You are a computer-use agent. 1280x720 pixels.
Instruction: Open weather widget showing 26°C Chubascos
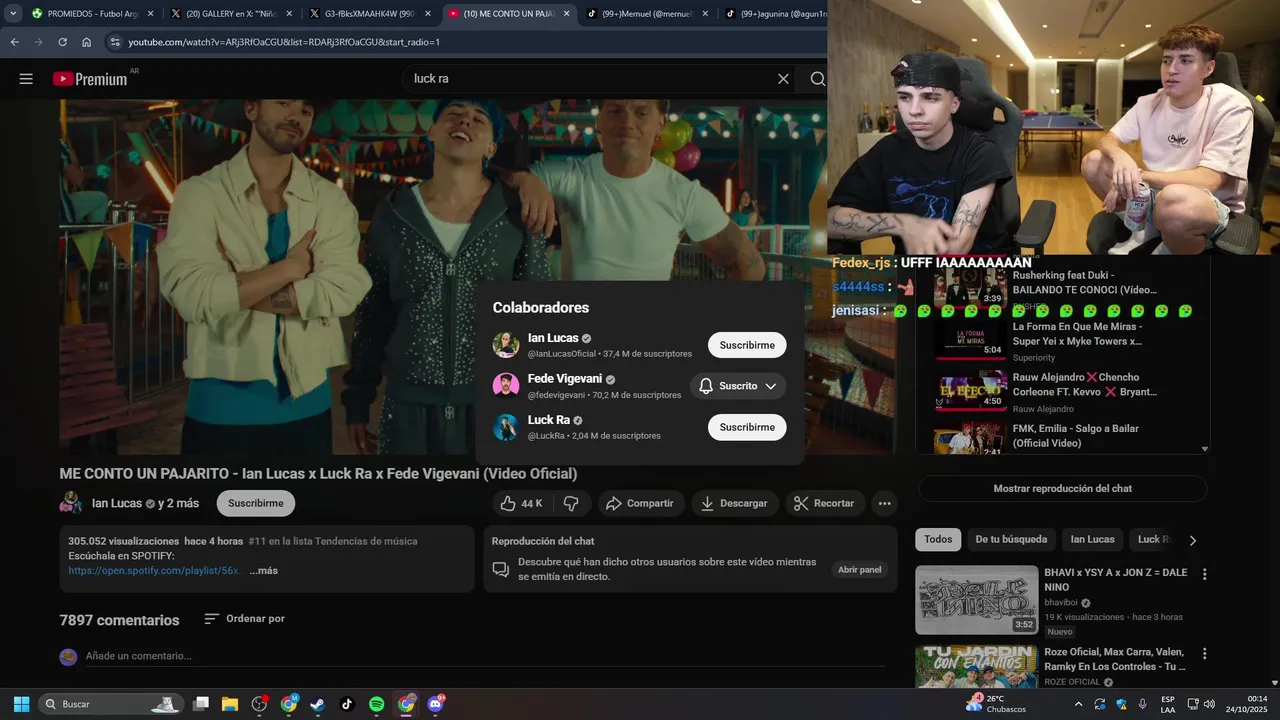pyautogui.click(x=995, y=704)
